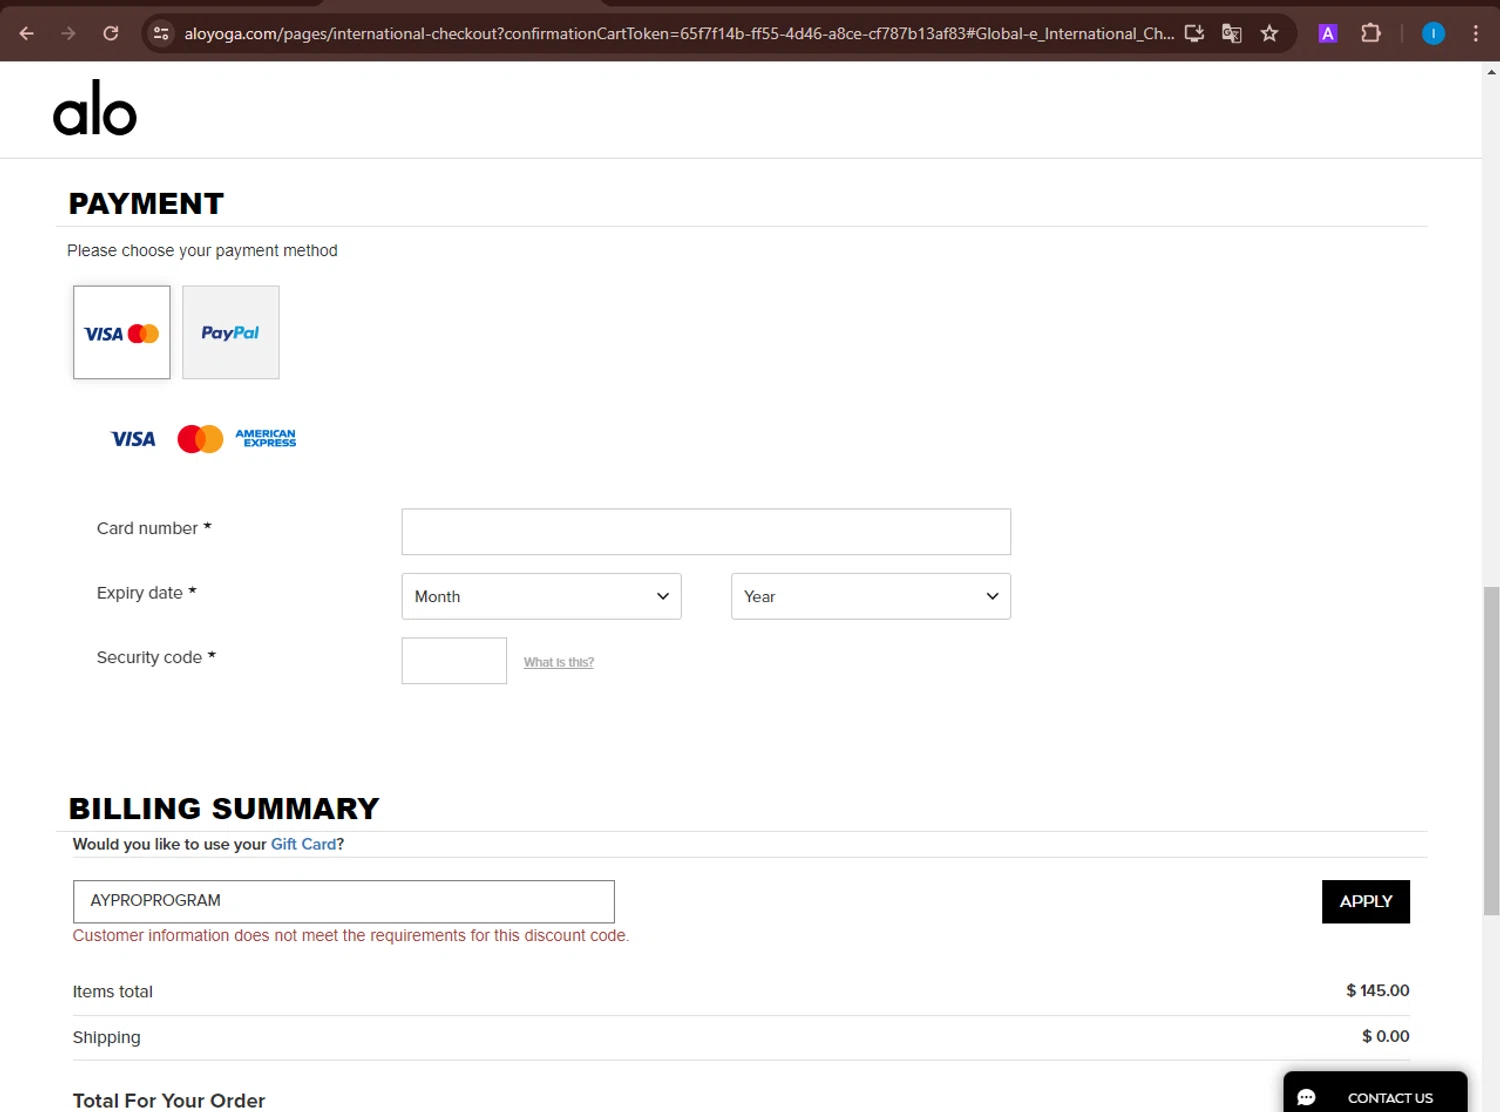
Task: Open the purple A extension
Action: tap(1328, 33)
